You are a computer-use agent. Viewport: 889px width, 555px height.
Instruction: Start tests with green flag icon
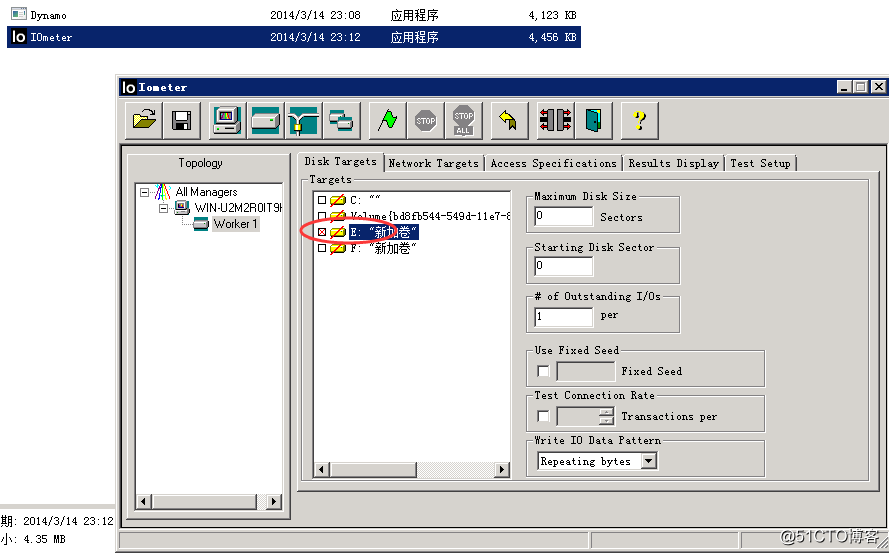pos(388,120)
